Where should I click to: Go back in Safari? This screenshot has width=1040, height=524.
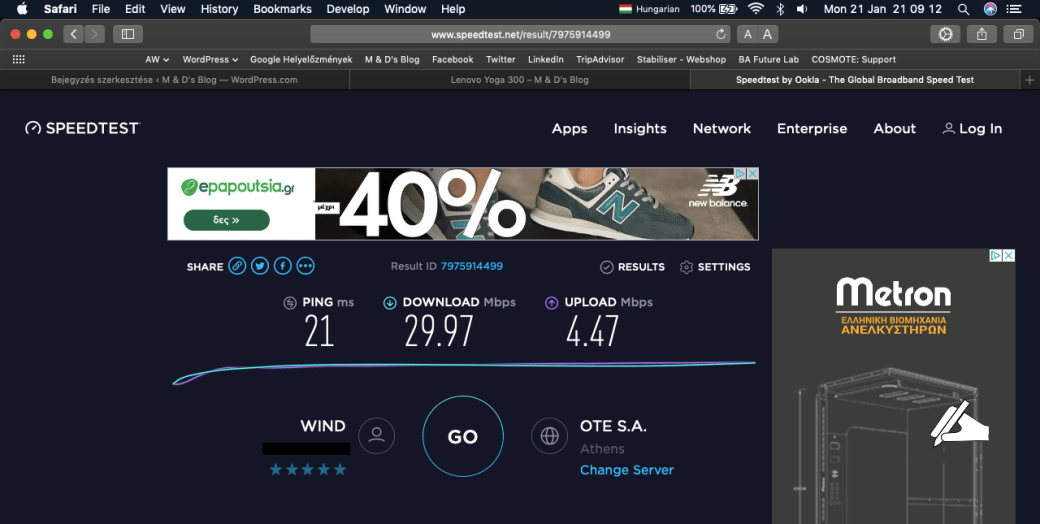point(73,34)
